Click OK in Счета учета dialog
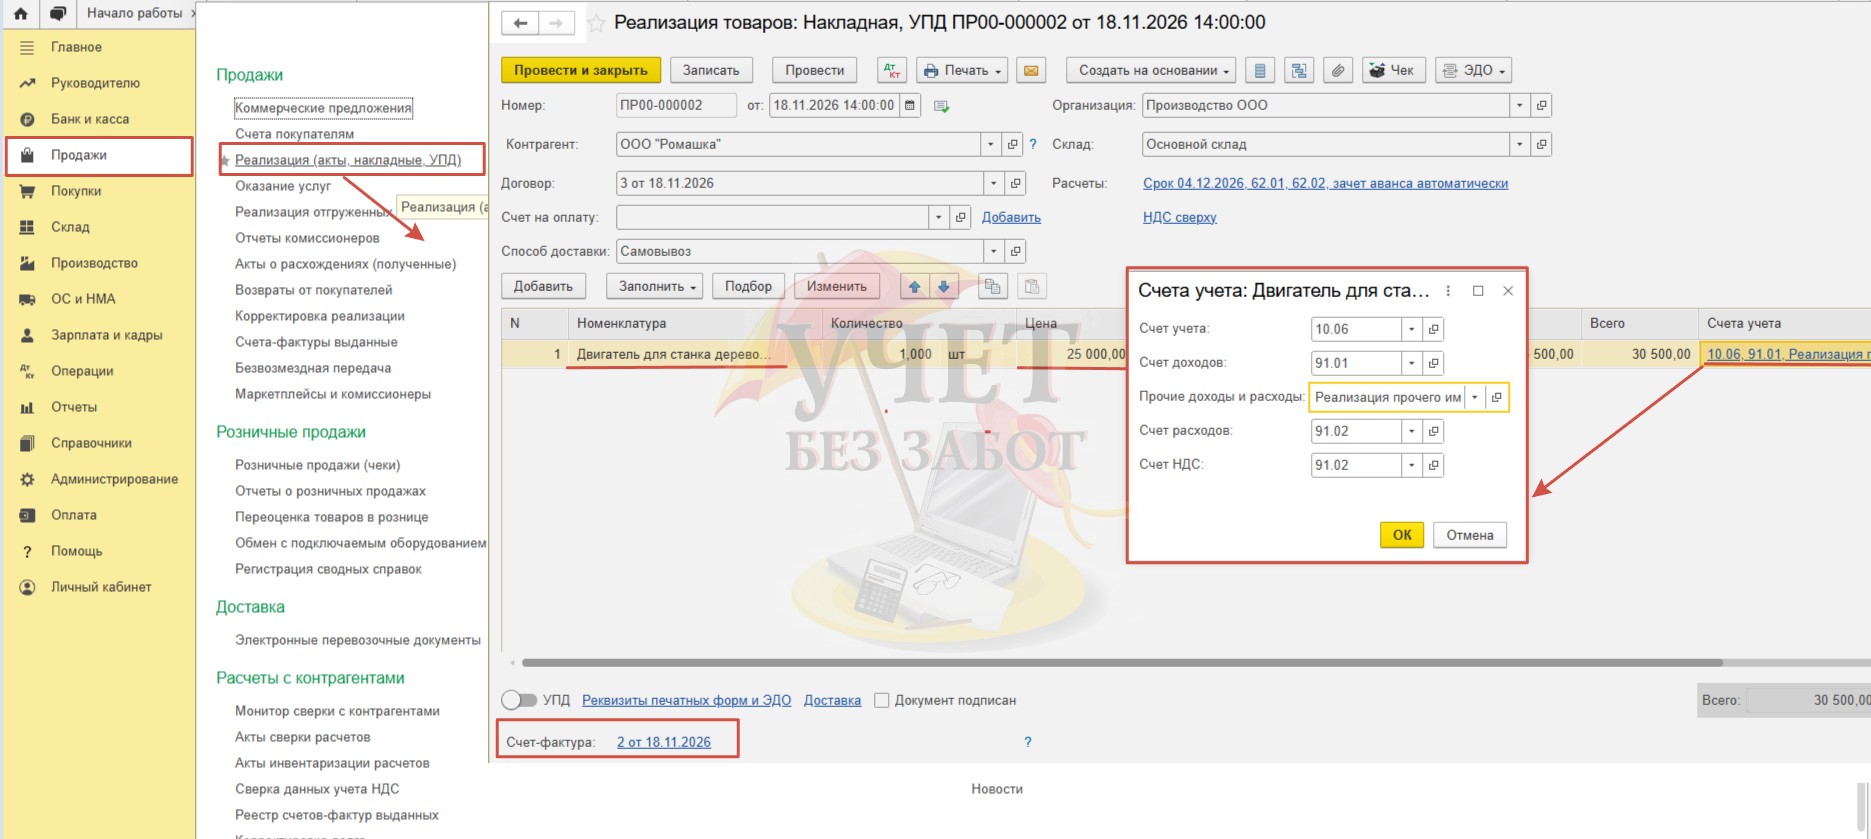Image resolution: width=1871 pixels, height=839 pixels. coord(1402,535)
